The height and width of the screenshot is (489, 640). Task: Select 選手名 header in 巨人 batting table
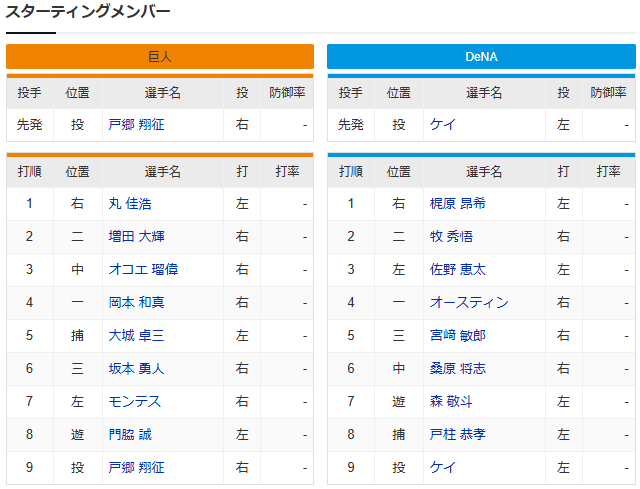(162, 172)
